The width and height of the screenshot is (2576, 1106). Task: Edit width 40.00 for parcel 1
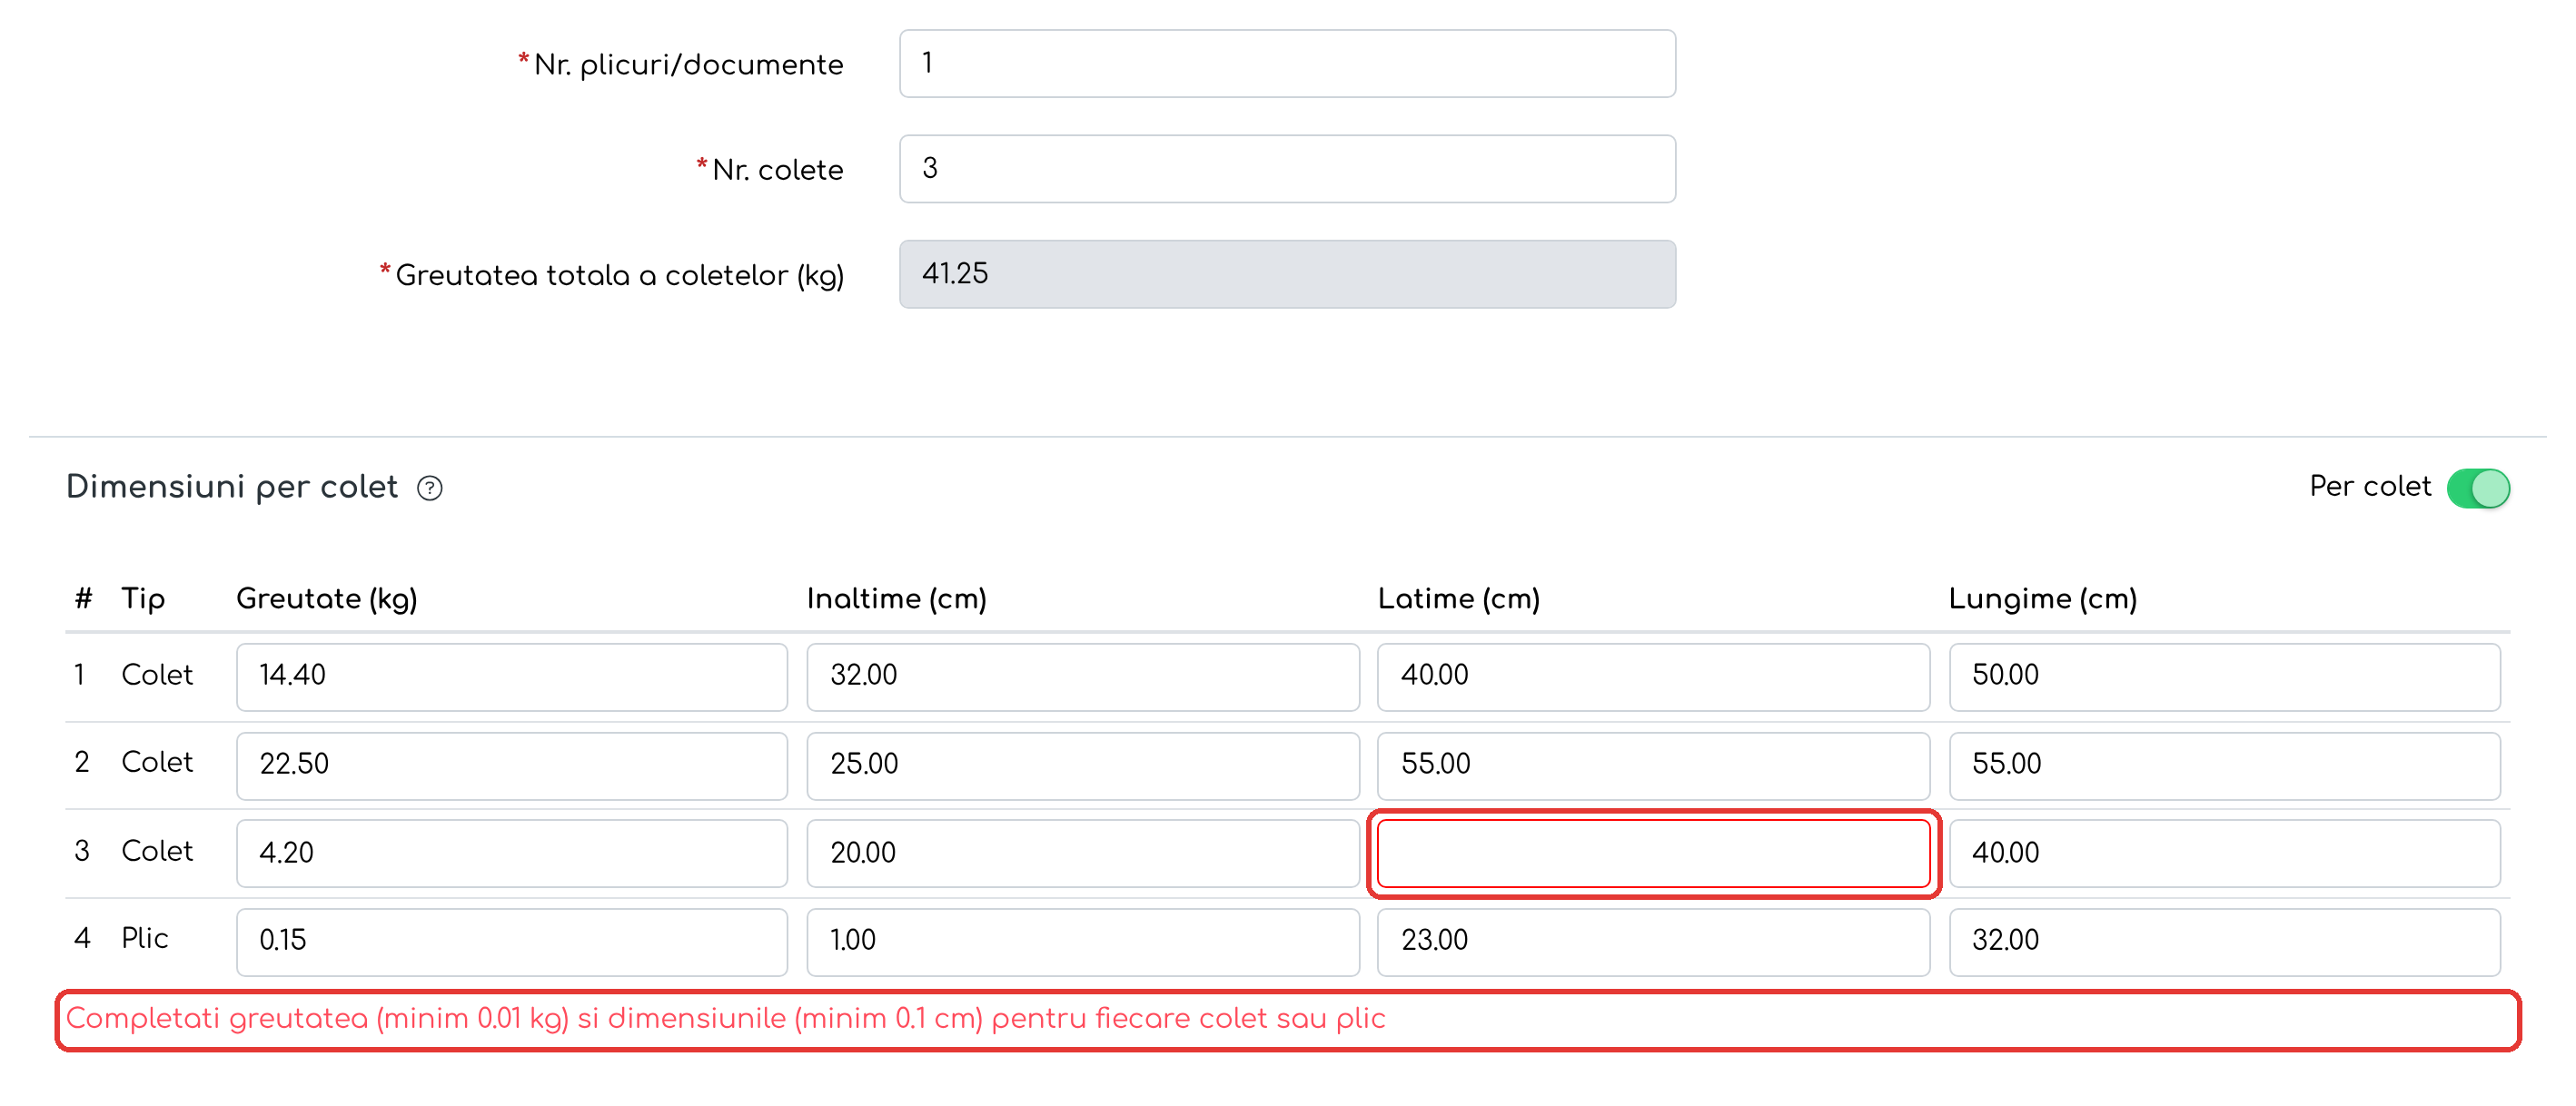(x=1654, y=677)
